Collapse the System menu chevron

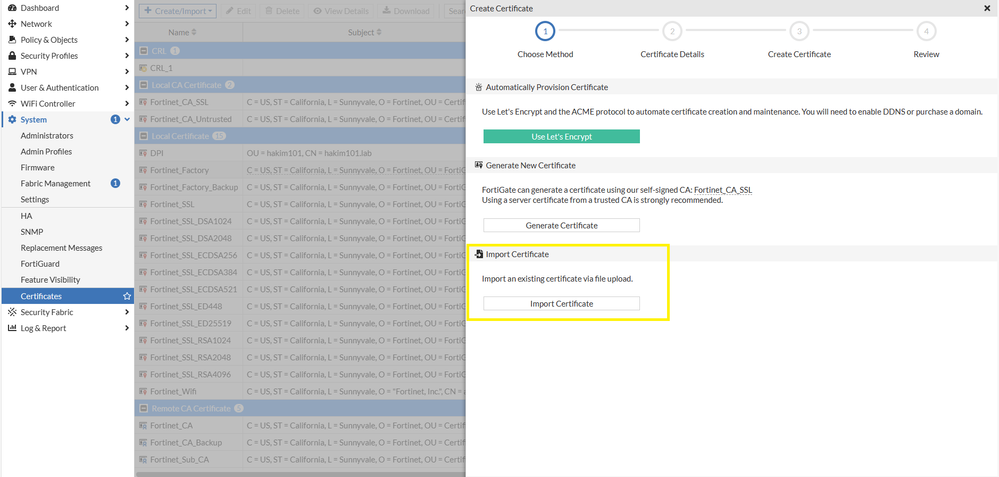click(127, 119)
